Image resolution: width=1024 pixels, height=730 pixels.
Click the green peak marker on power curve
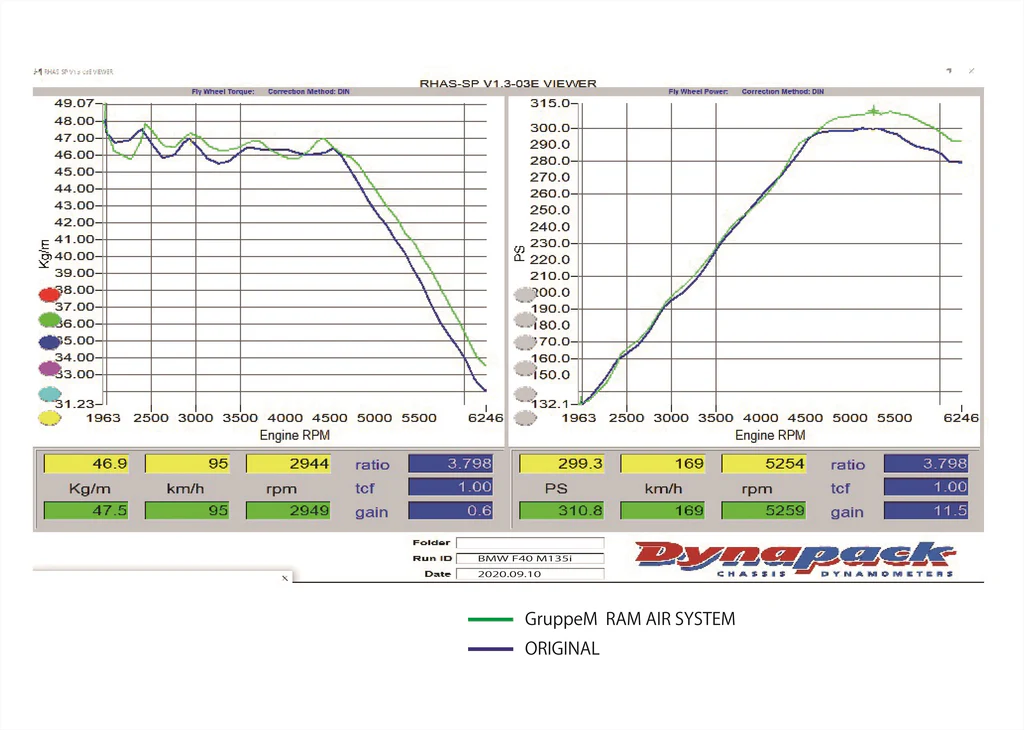[874, 111]
